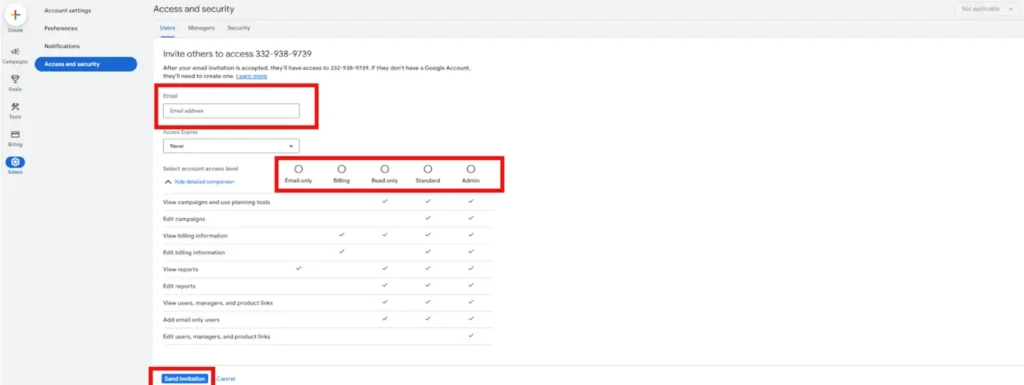Select Access and security menu item
The height and width of the screenshot is (385, 1024).
(86, 64)
